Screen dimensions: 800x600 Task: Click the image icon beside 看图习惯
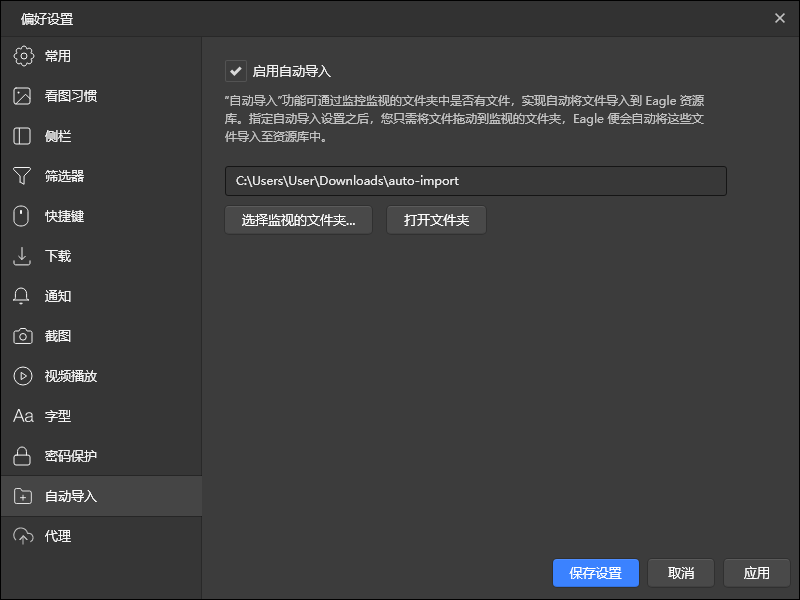(22, 96)
